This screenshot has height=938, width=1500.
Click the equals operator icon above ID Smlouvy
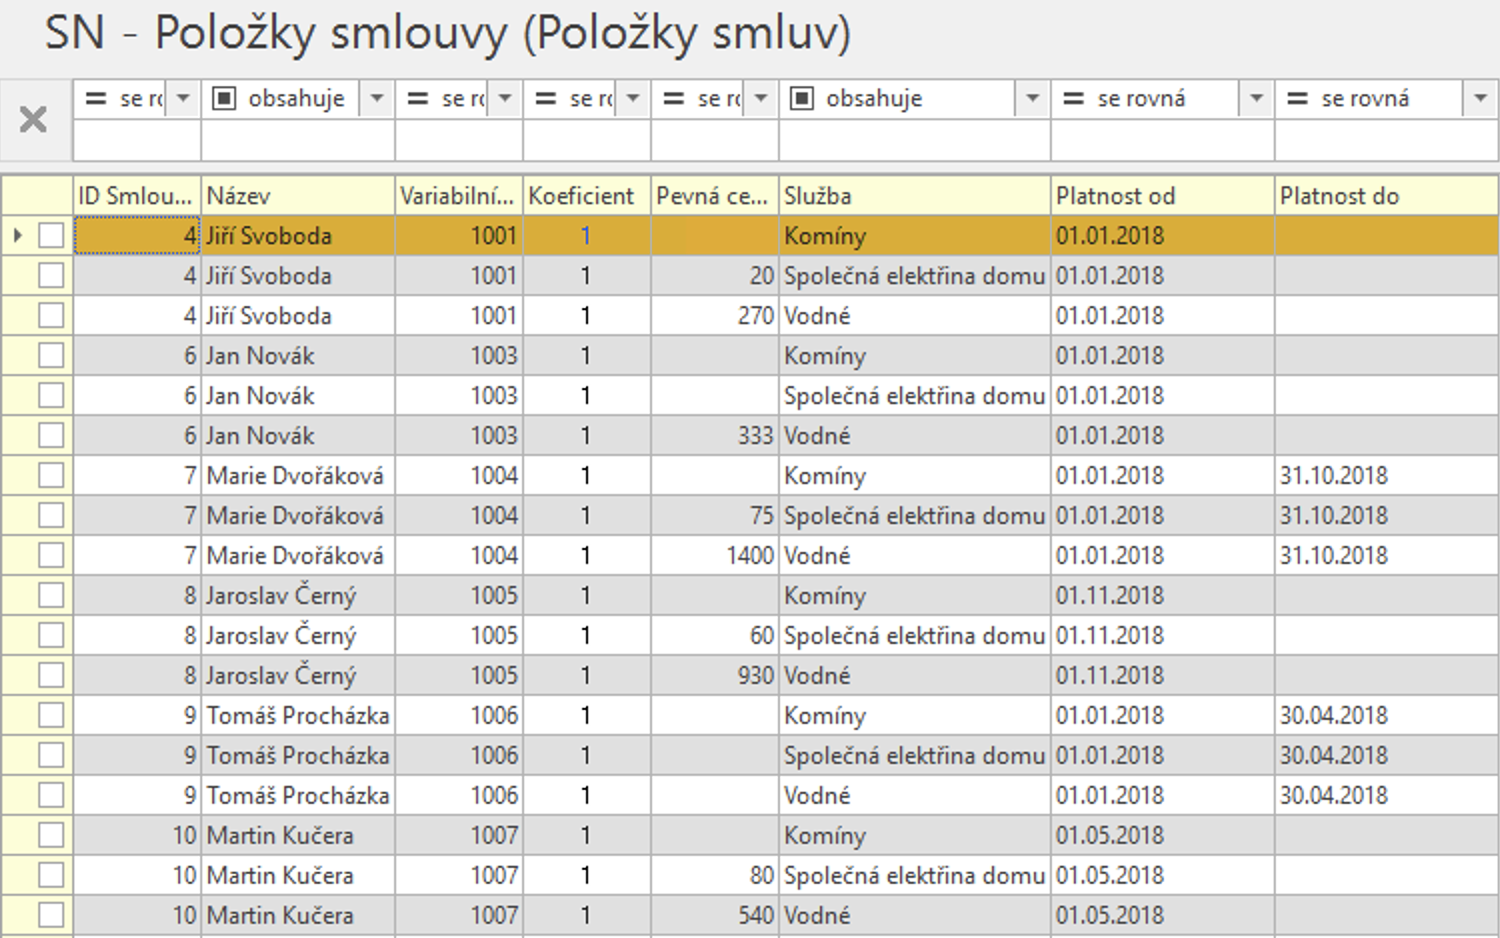point(96,99)
